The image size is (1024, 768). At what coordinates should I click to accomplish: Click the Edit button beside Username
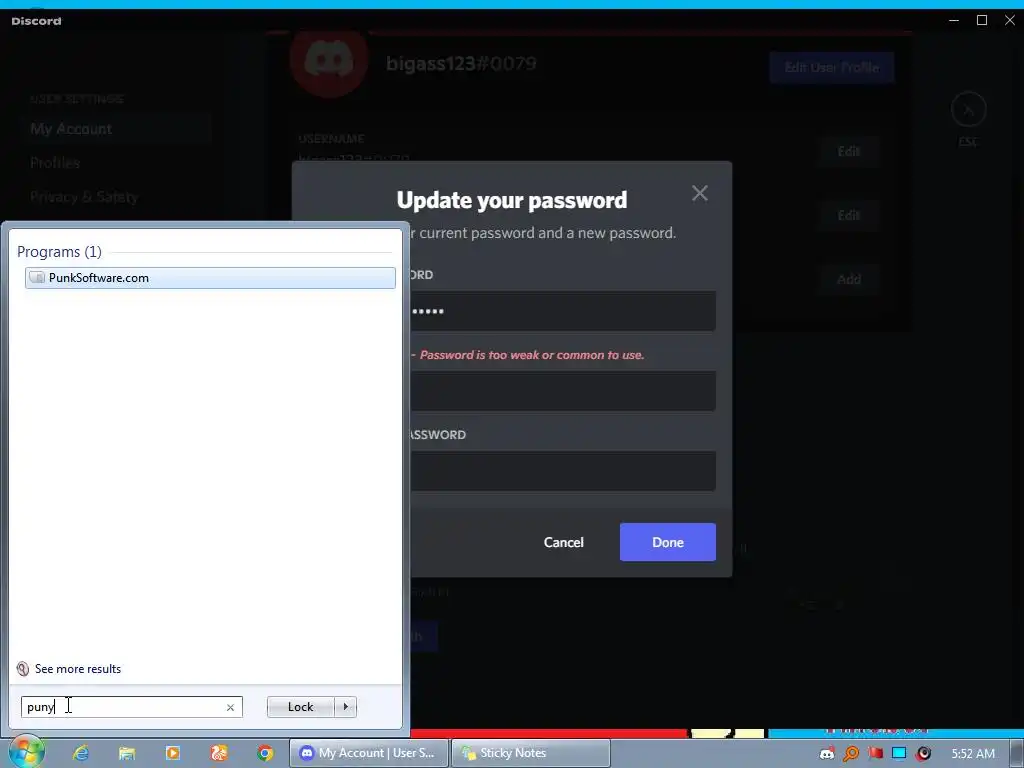(x=849, y=152)
